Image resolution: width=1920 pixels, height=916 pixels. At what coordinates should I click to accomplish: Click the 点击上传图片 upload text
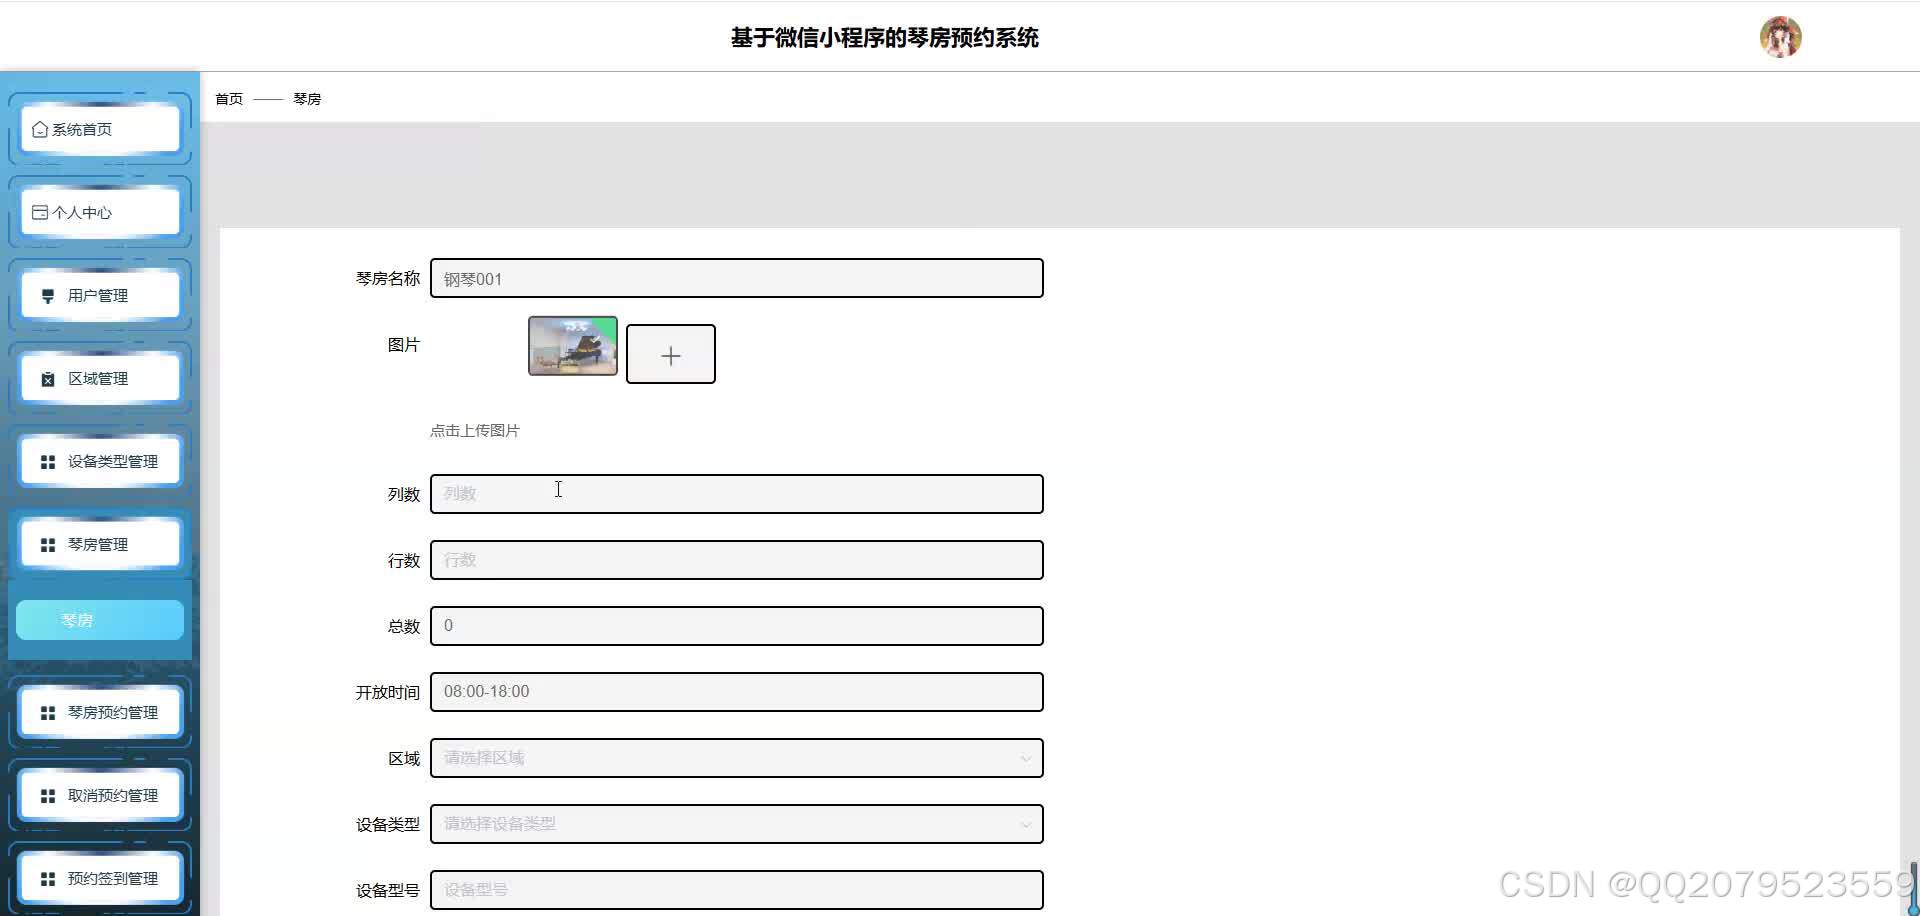pos(475,430)
